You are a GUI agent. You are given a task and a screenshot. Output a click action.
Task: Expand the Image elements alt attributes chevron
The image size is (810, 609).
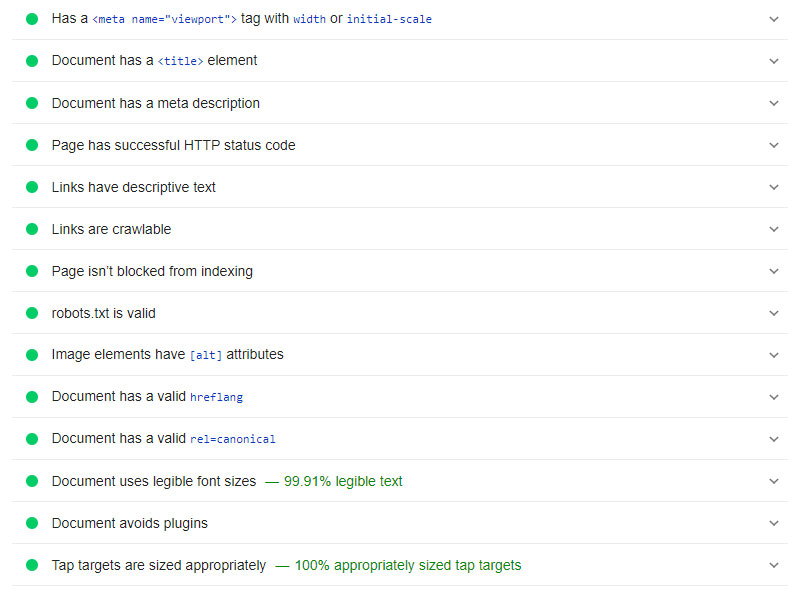773,355
